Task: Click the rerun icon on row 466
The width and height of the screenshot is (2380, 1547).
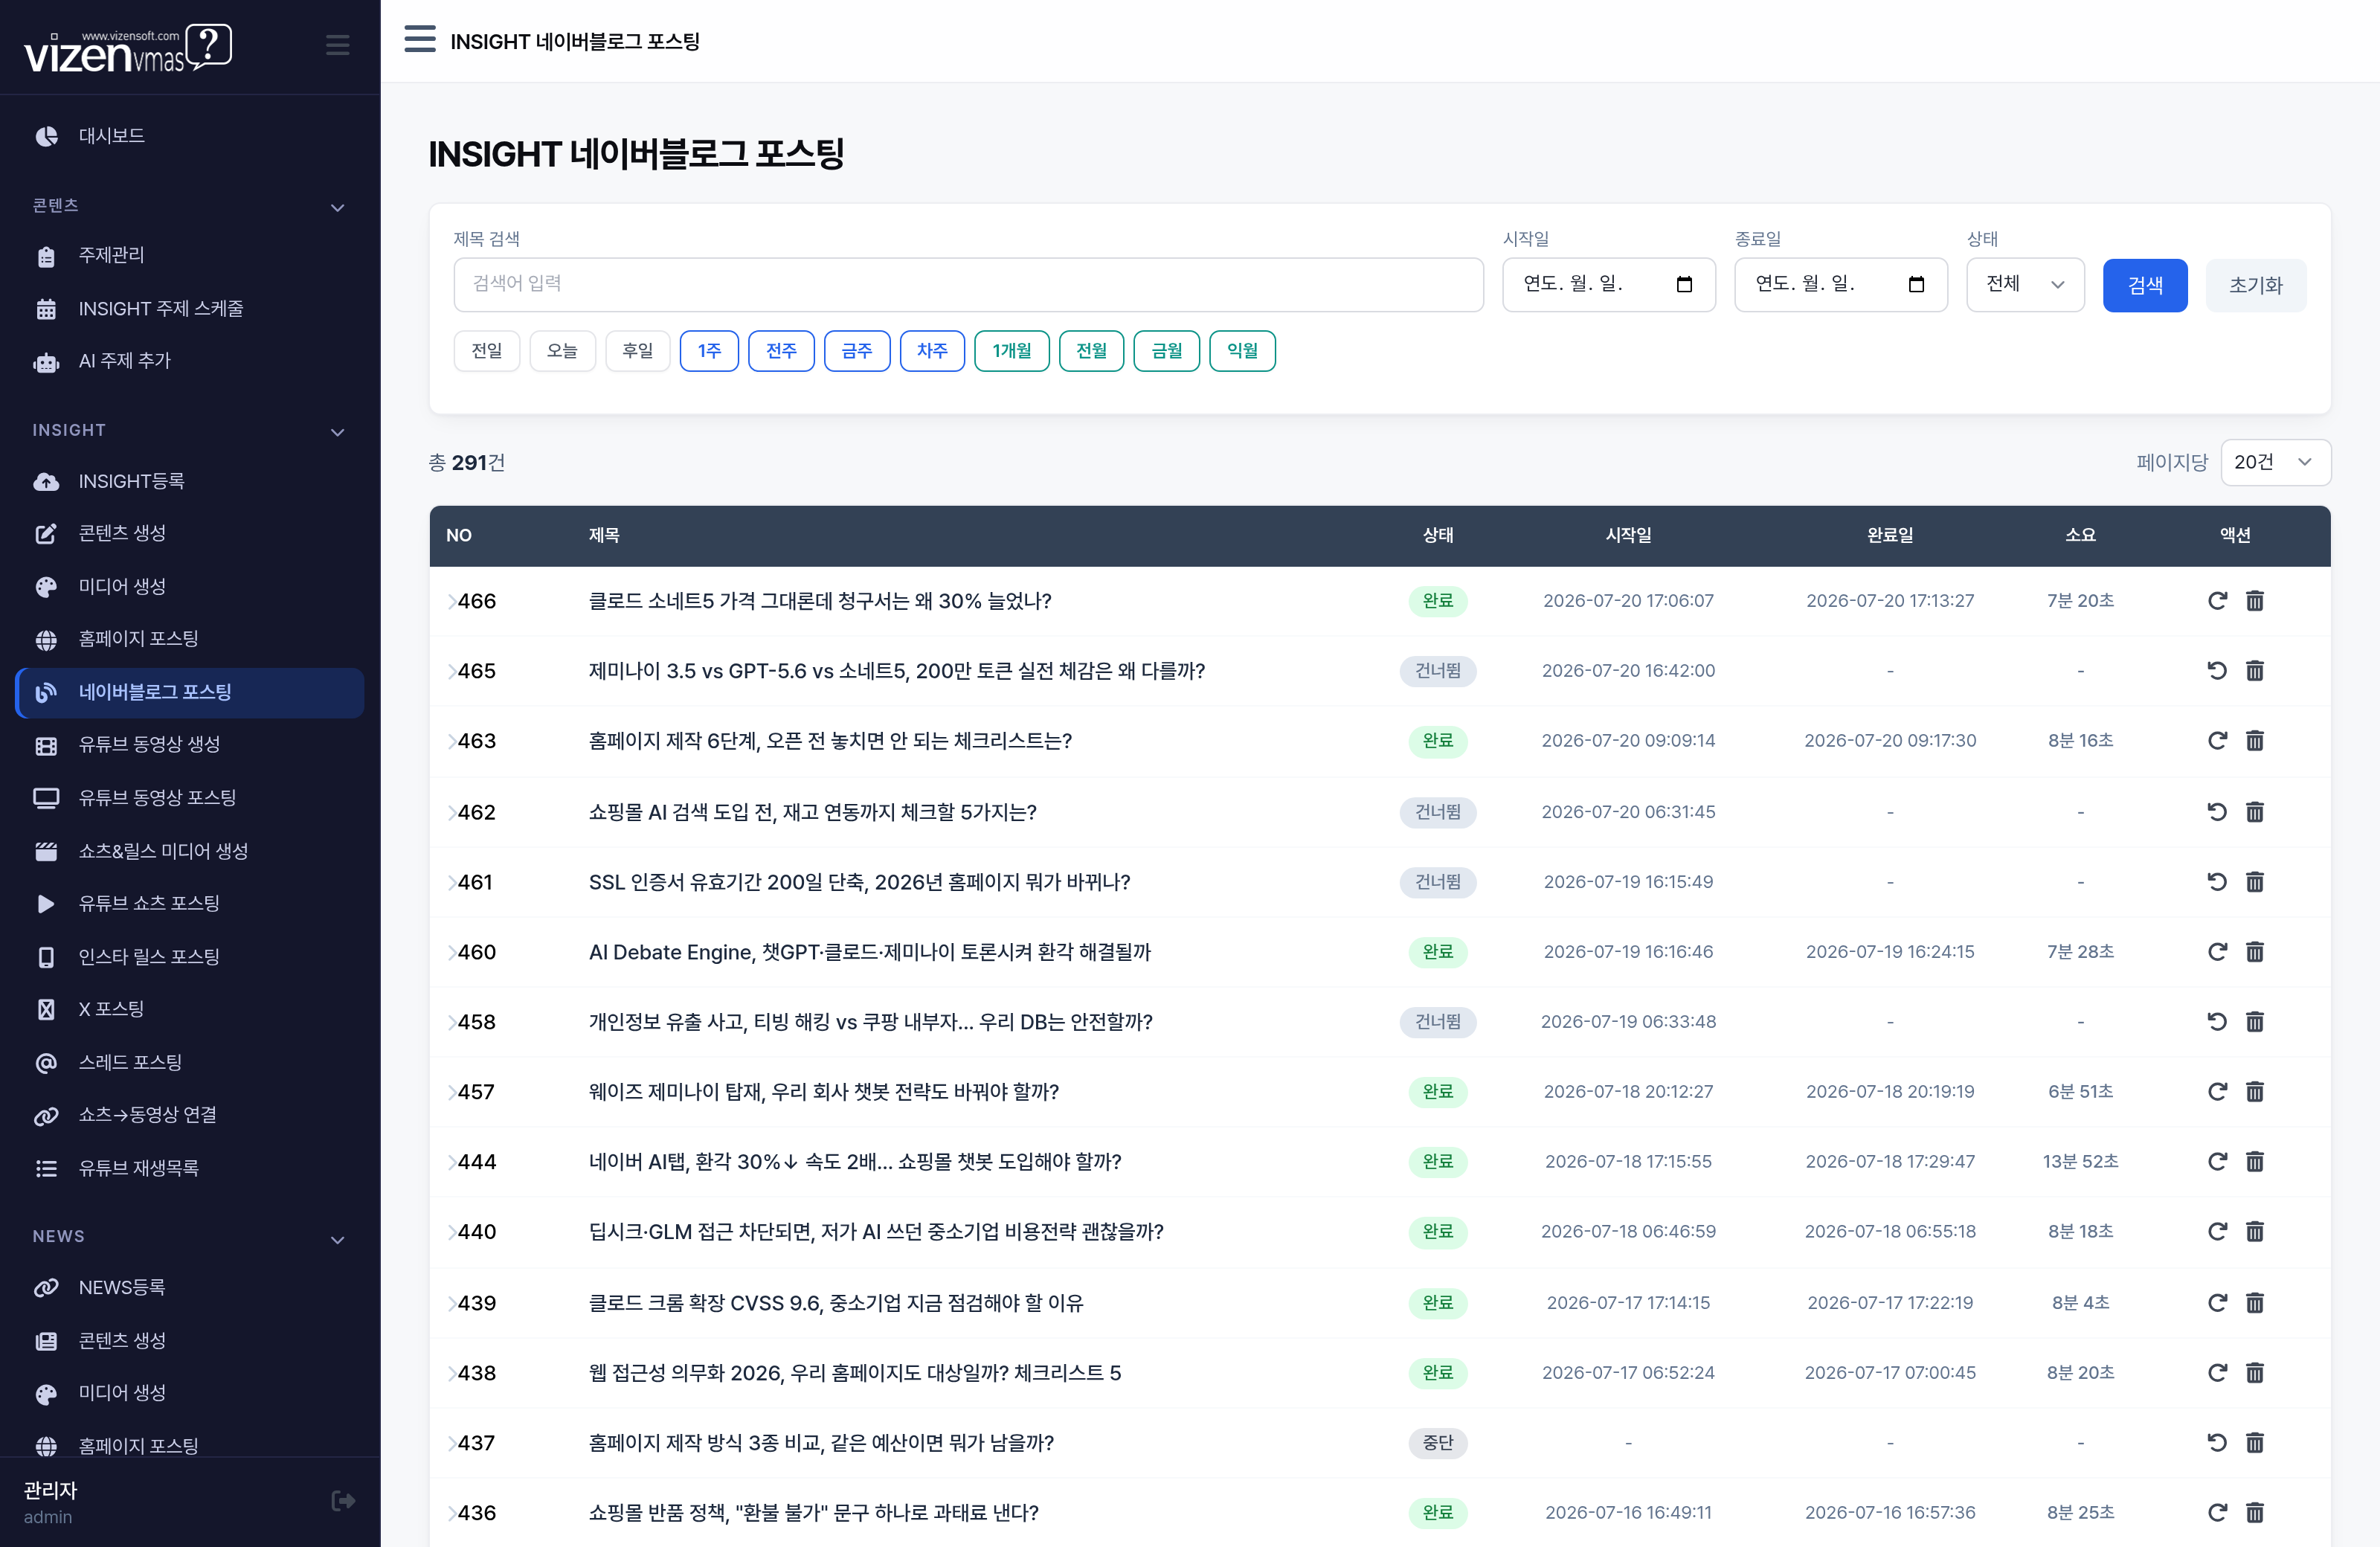Action: click(x=2217, y=601)
